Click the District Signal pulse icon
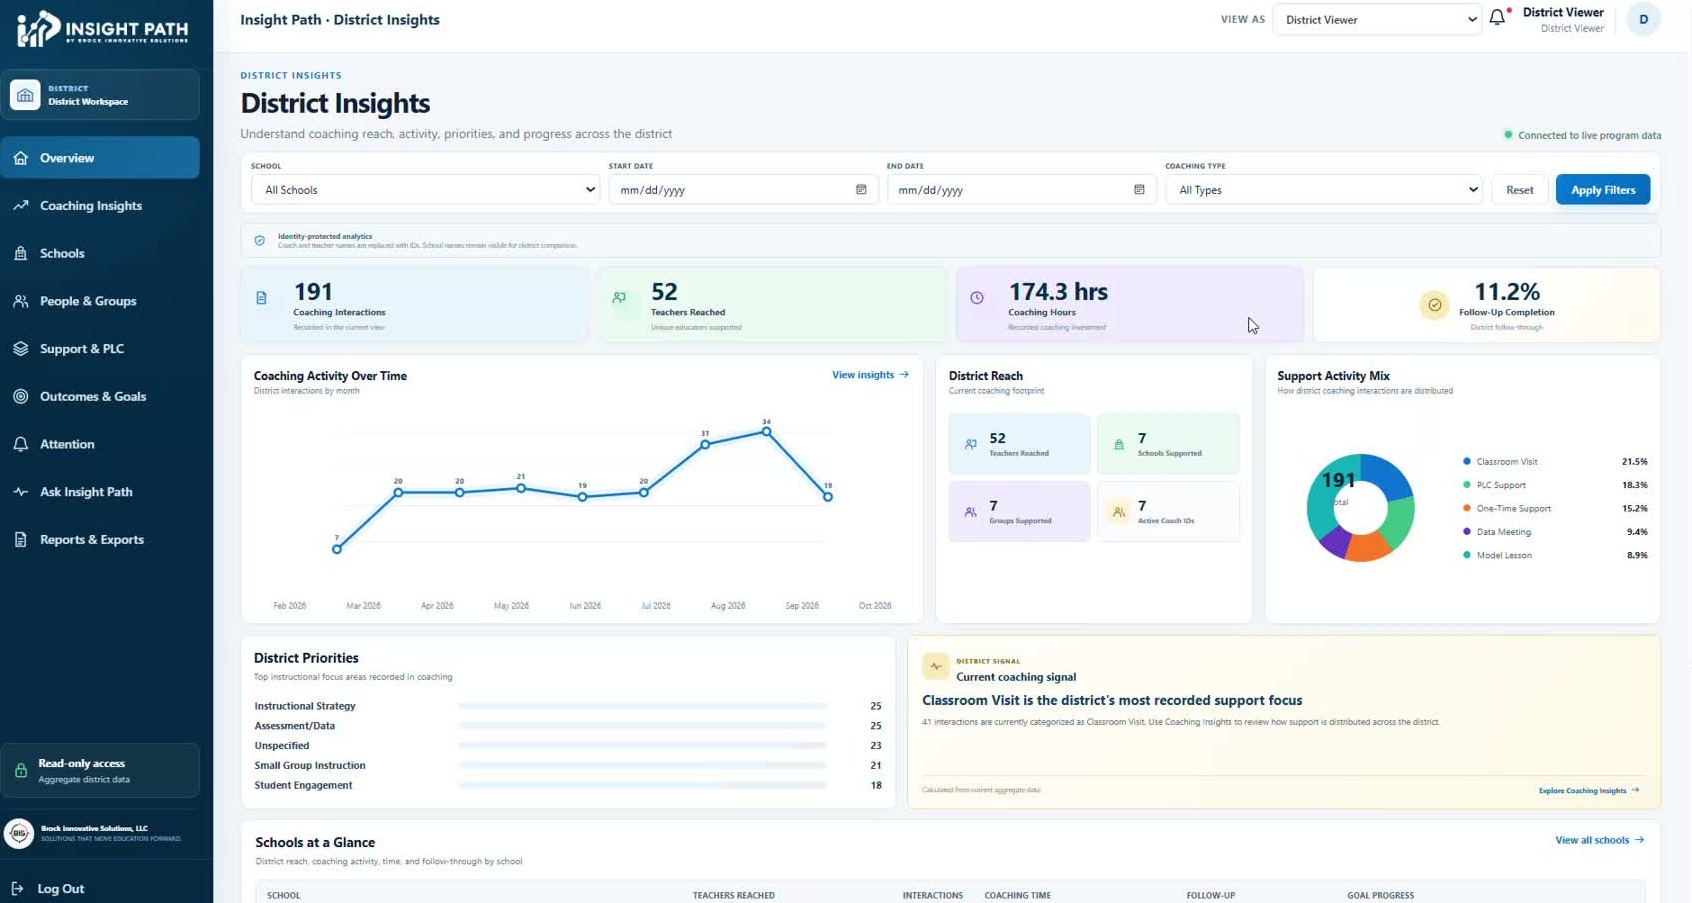1692x903 pixels. (x=936, y=666)
